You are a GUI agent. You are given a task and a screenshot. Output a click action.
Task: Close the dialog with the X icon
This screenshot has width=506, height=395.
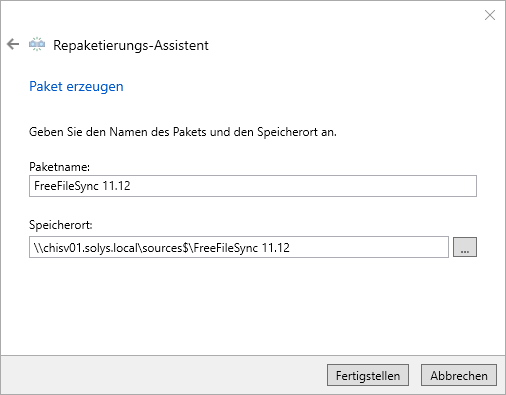coord(490,15)
